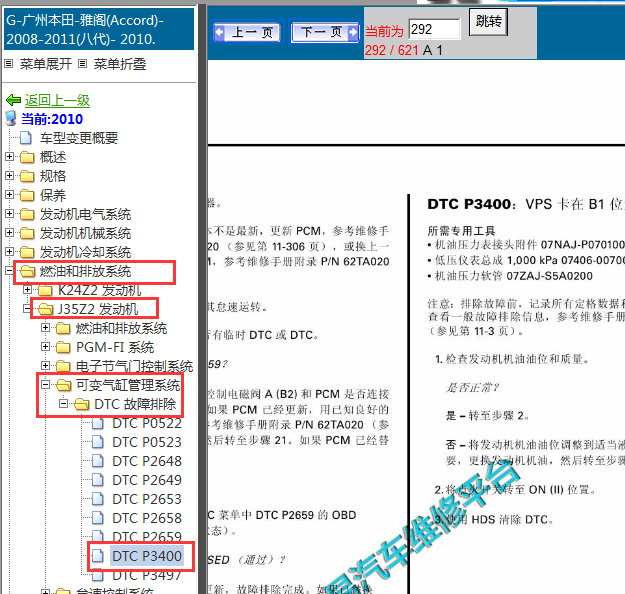Click the folder icon of 发动机电气系统

click(x=27, y=214)
